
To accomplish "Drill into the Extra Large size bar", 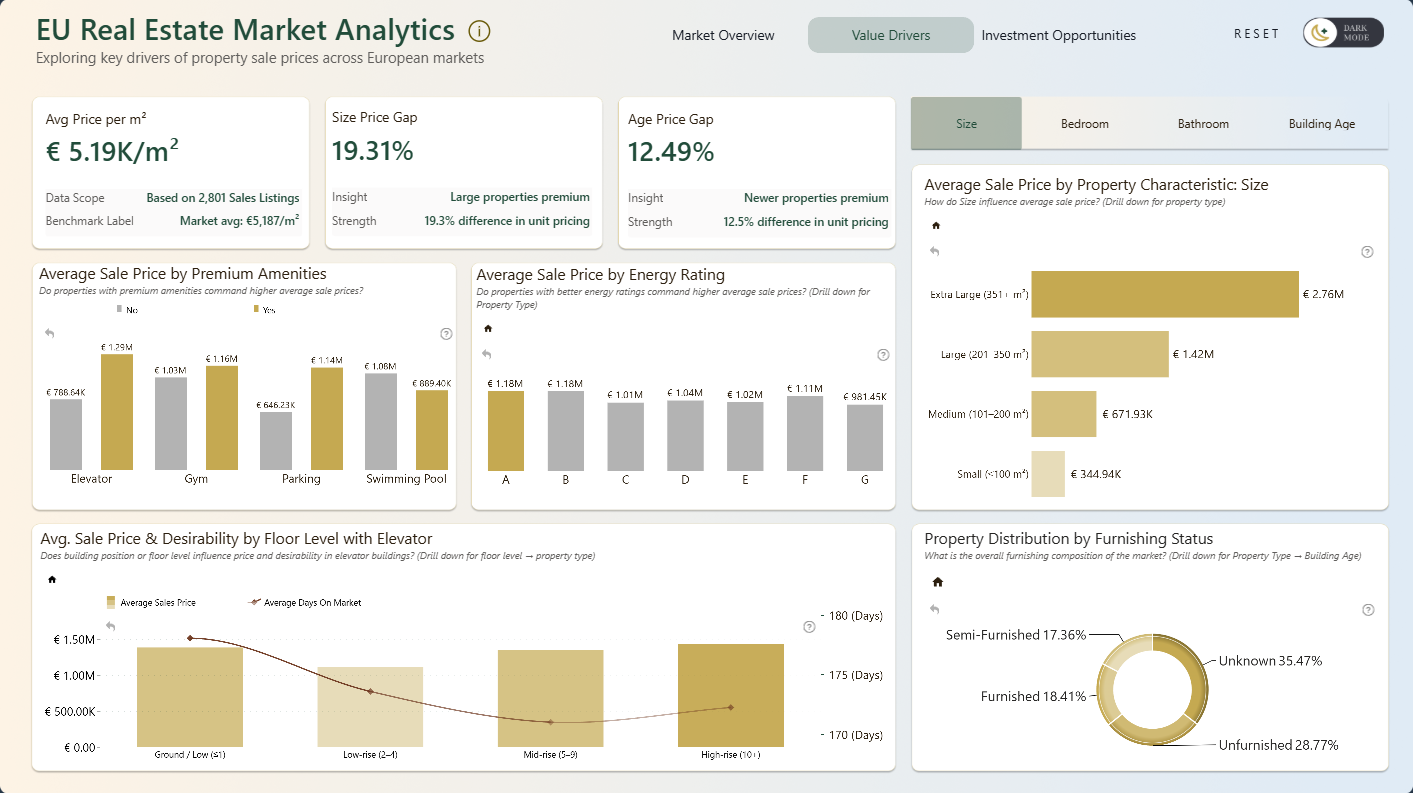I will 1165,294.
